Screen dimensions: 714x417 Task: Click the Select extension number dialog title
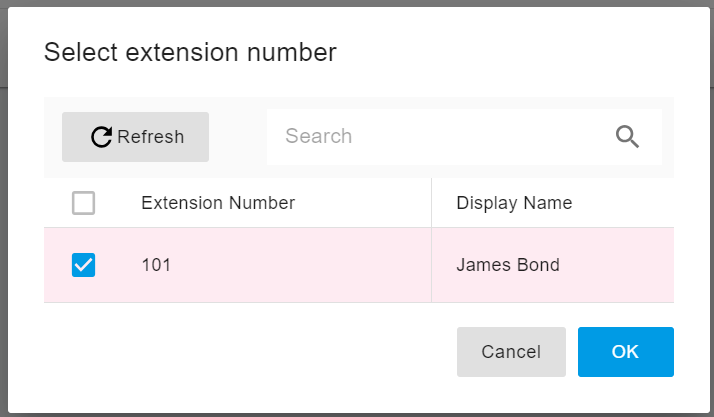pos(190,52)
